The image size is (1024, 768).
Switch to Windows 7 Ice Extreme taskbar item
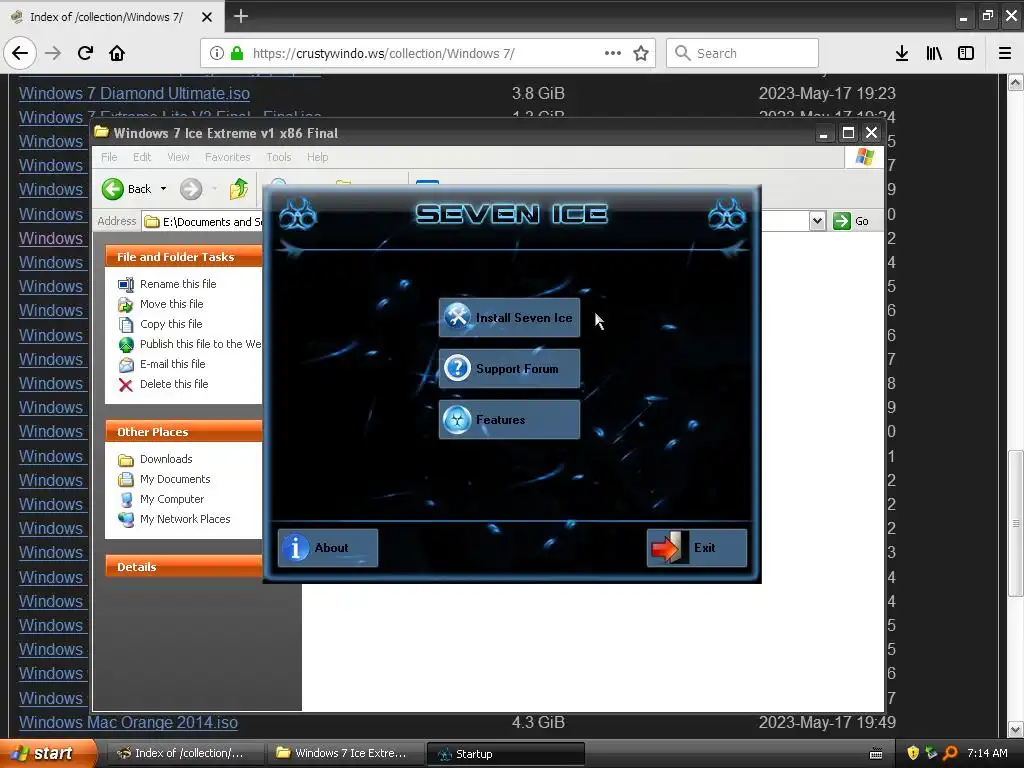tap(344, 754)
